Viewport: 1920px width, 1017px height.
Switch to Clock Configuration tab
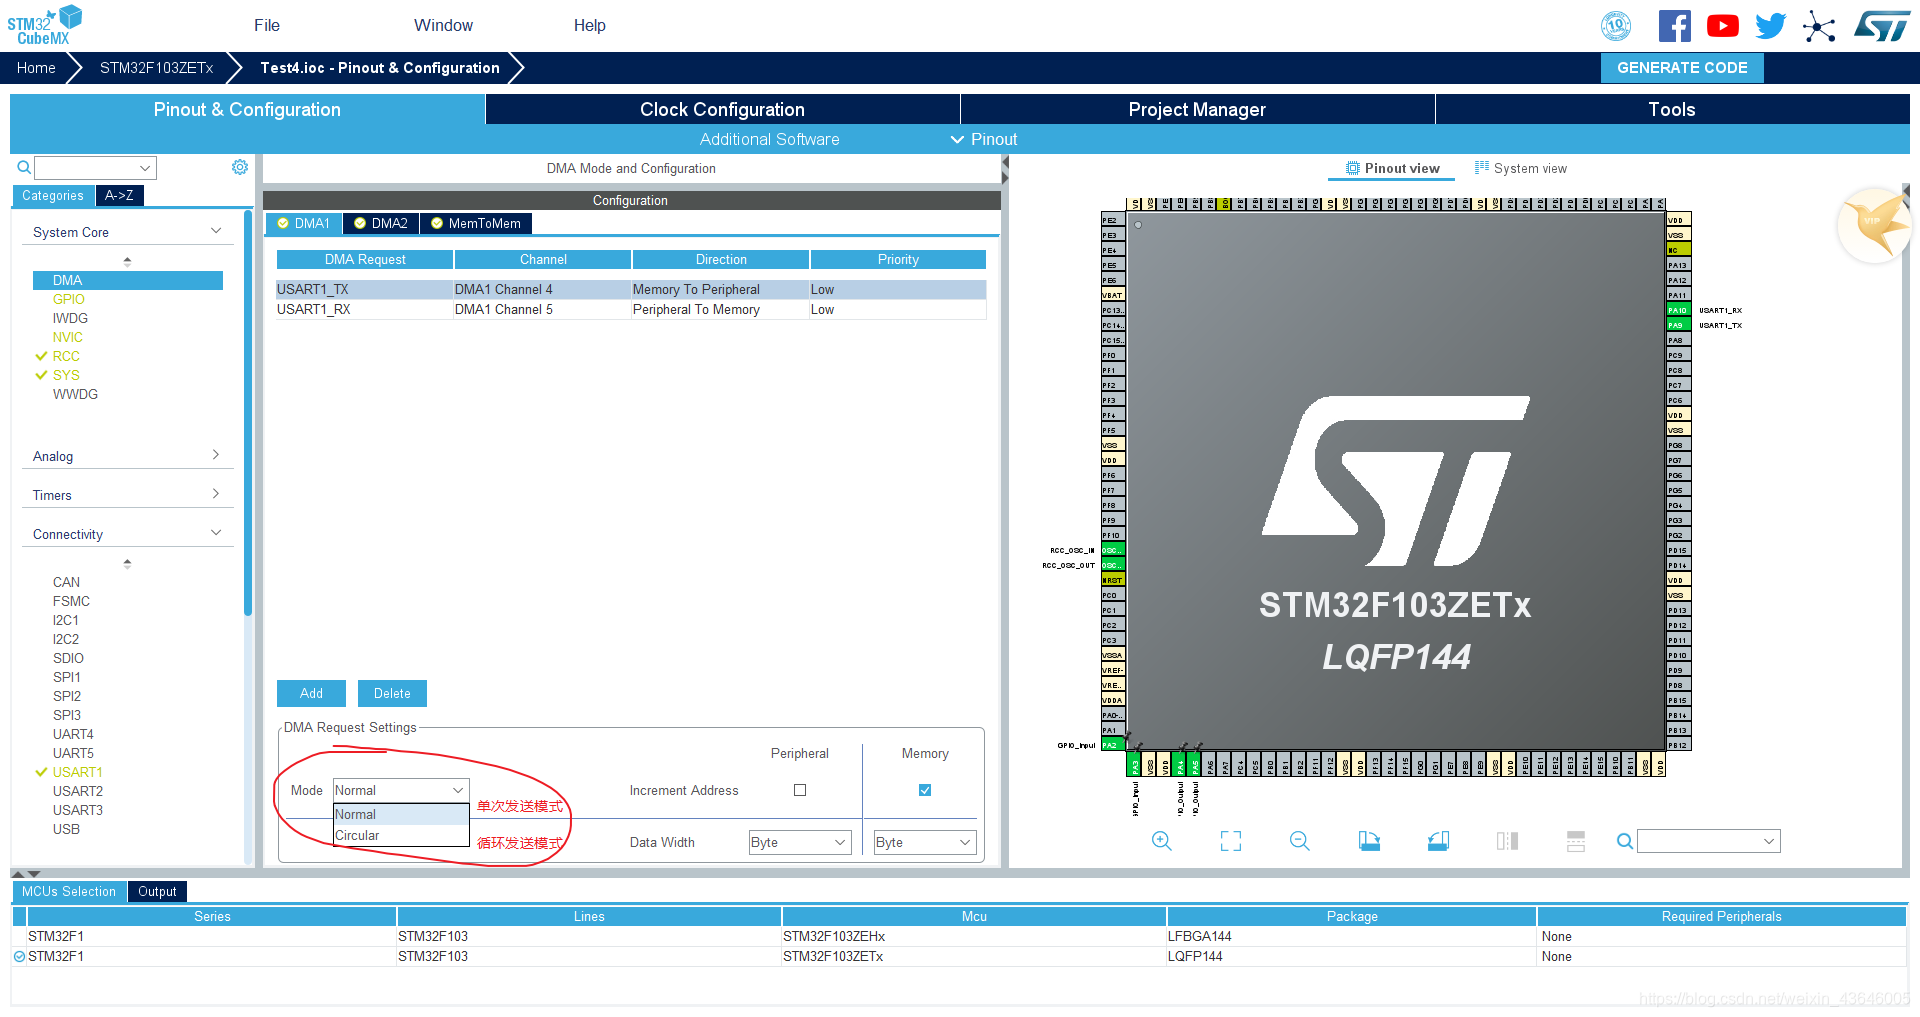click(x=722, y=109)
